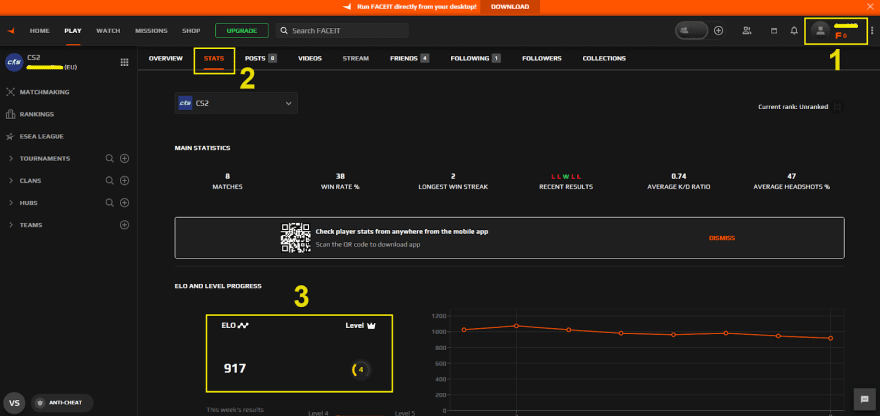Click the plus icon next to party toggle
Image resolution: width=880 pixels, height=416 pixels.
pyautogui.click(x=718, y=31)
